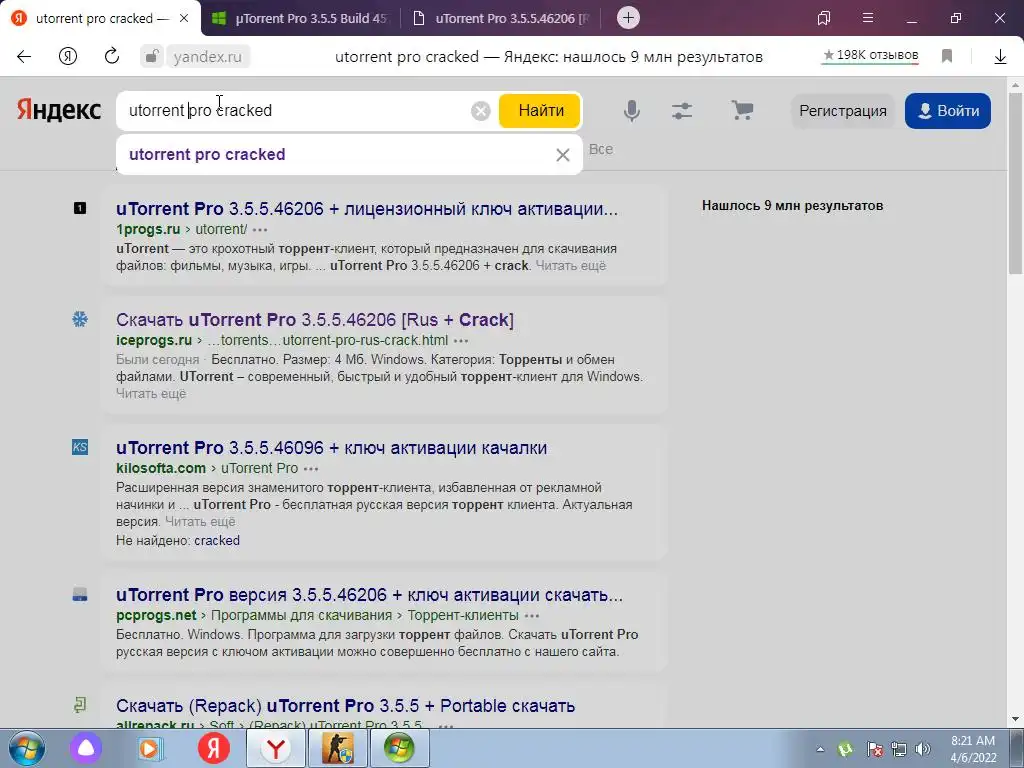Click the kilosofta.com KS favicon
This screenshot has height=768, width=1024.
pyautogui.click(x=80, y=447)
